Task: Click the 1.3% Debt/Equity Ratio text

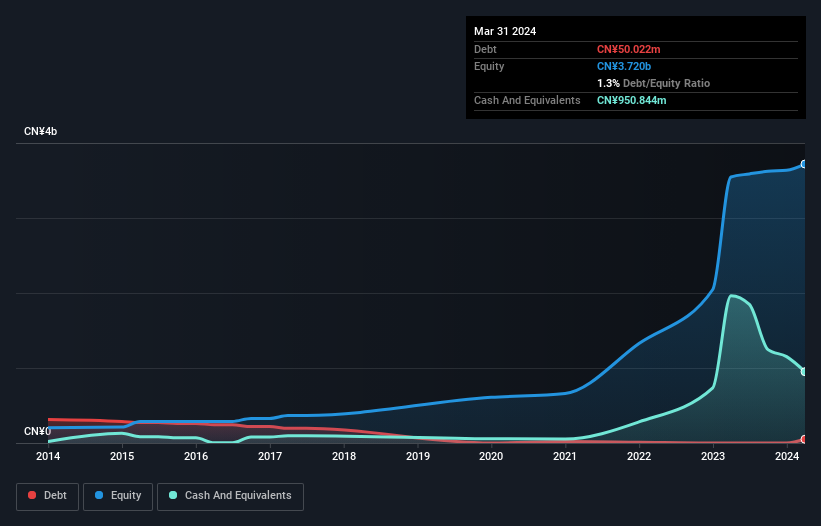Action: [653, 83]
